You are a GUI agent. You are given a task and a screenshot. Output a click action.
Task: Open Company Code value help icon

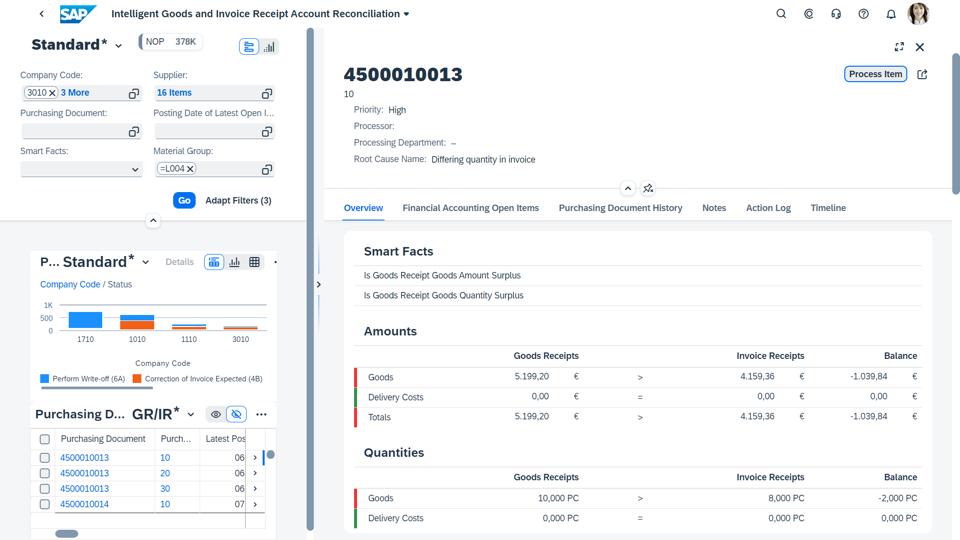133,93
